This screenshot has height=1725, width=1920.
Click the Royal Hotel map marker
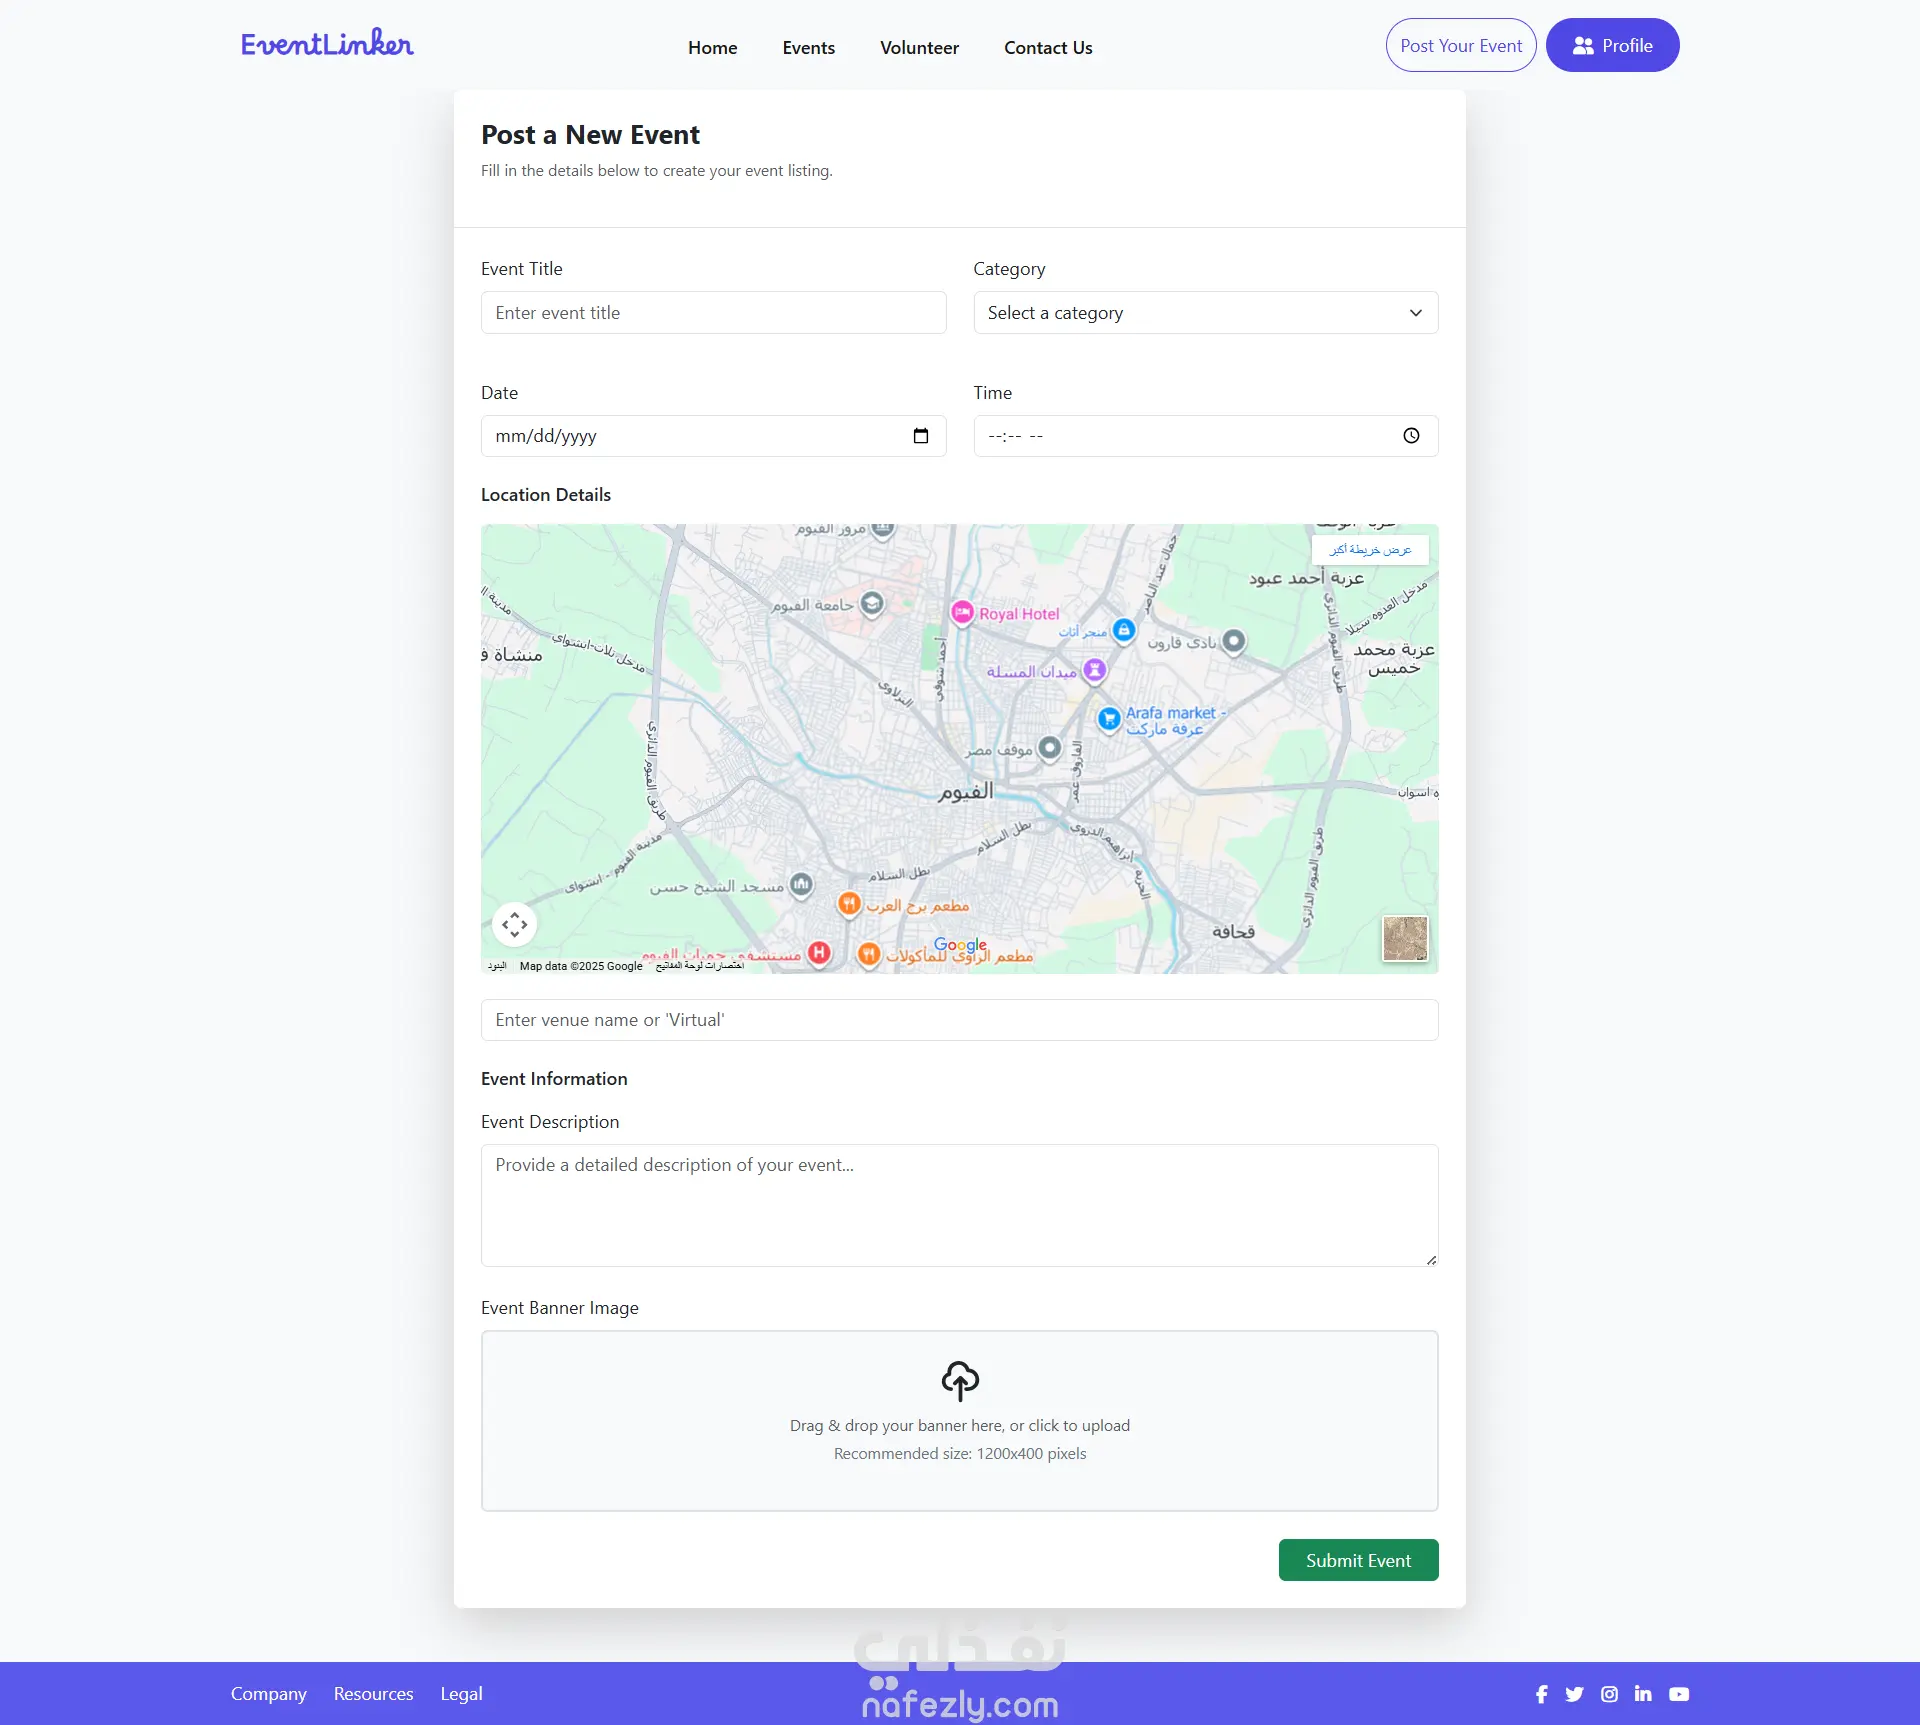(x=962, y=613)
